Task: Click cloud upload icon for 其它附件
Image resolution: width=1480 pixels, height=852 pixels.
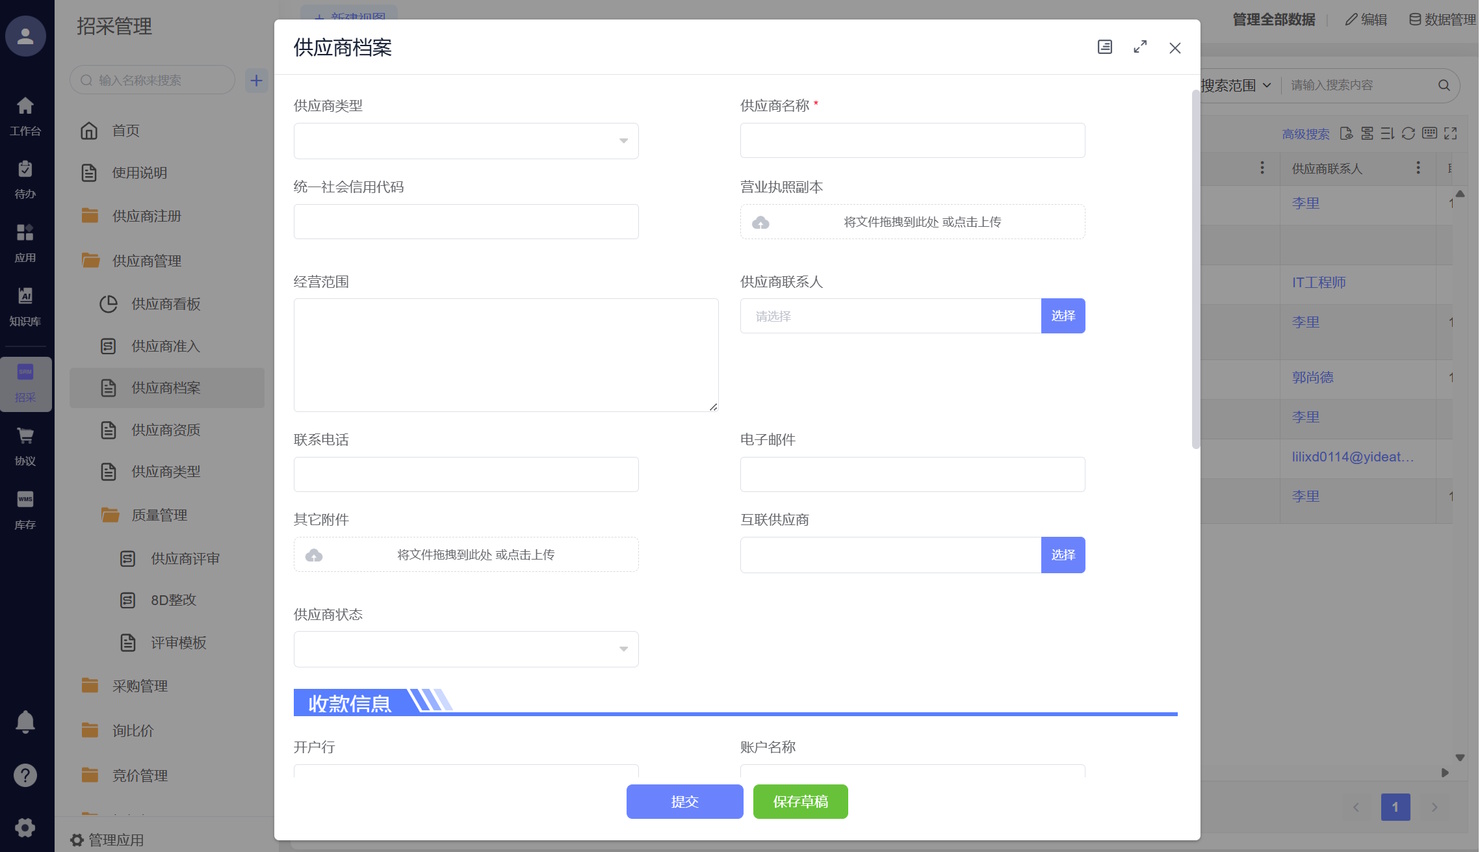Action: (314, 555)
